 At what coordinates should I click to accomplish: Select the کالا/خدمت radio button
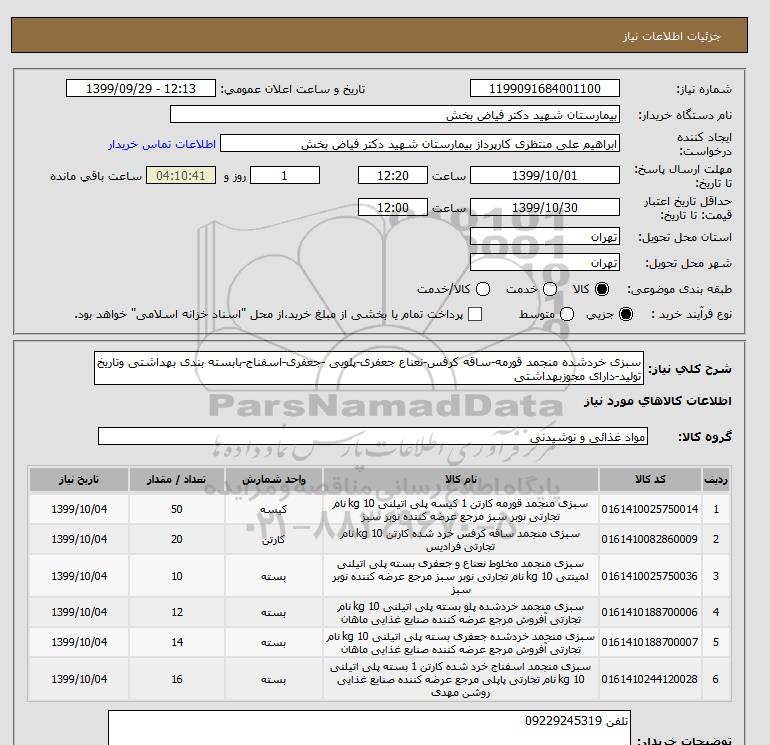[x=483, y=289]
